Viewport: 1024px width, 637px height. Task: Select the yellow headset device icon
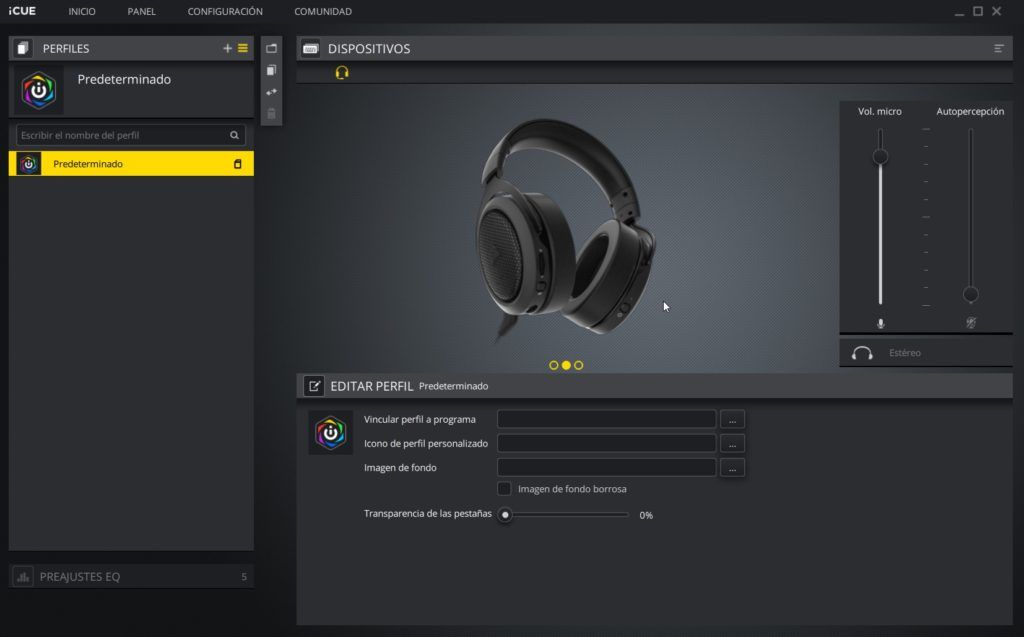point(342,73)
